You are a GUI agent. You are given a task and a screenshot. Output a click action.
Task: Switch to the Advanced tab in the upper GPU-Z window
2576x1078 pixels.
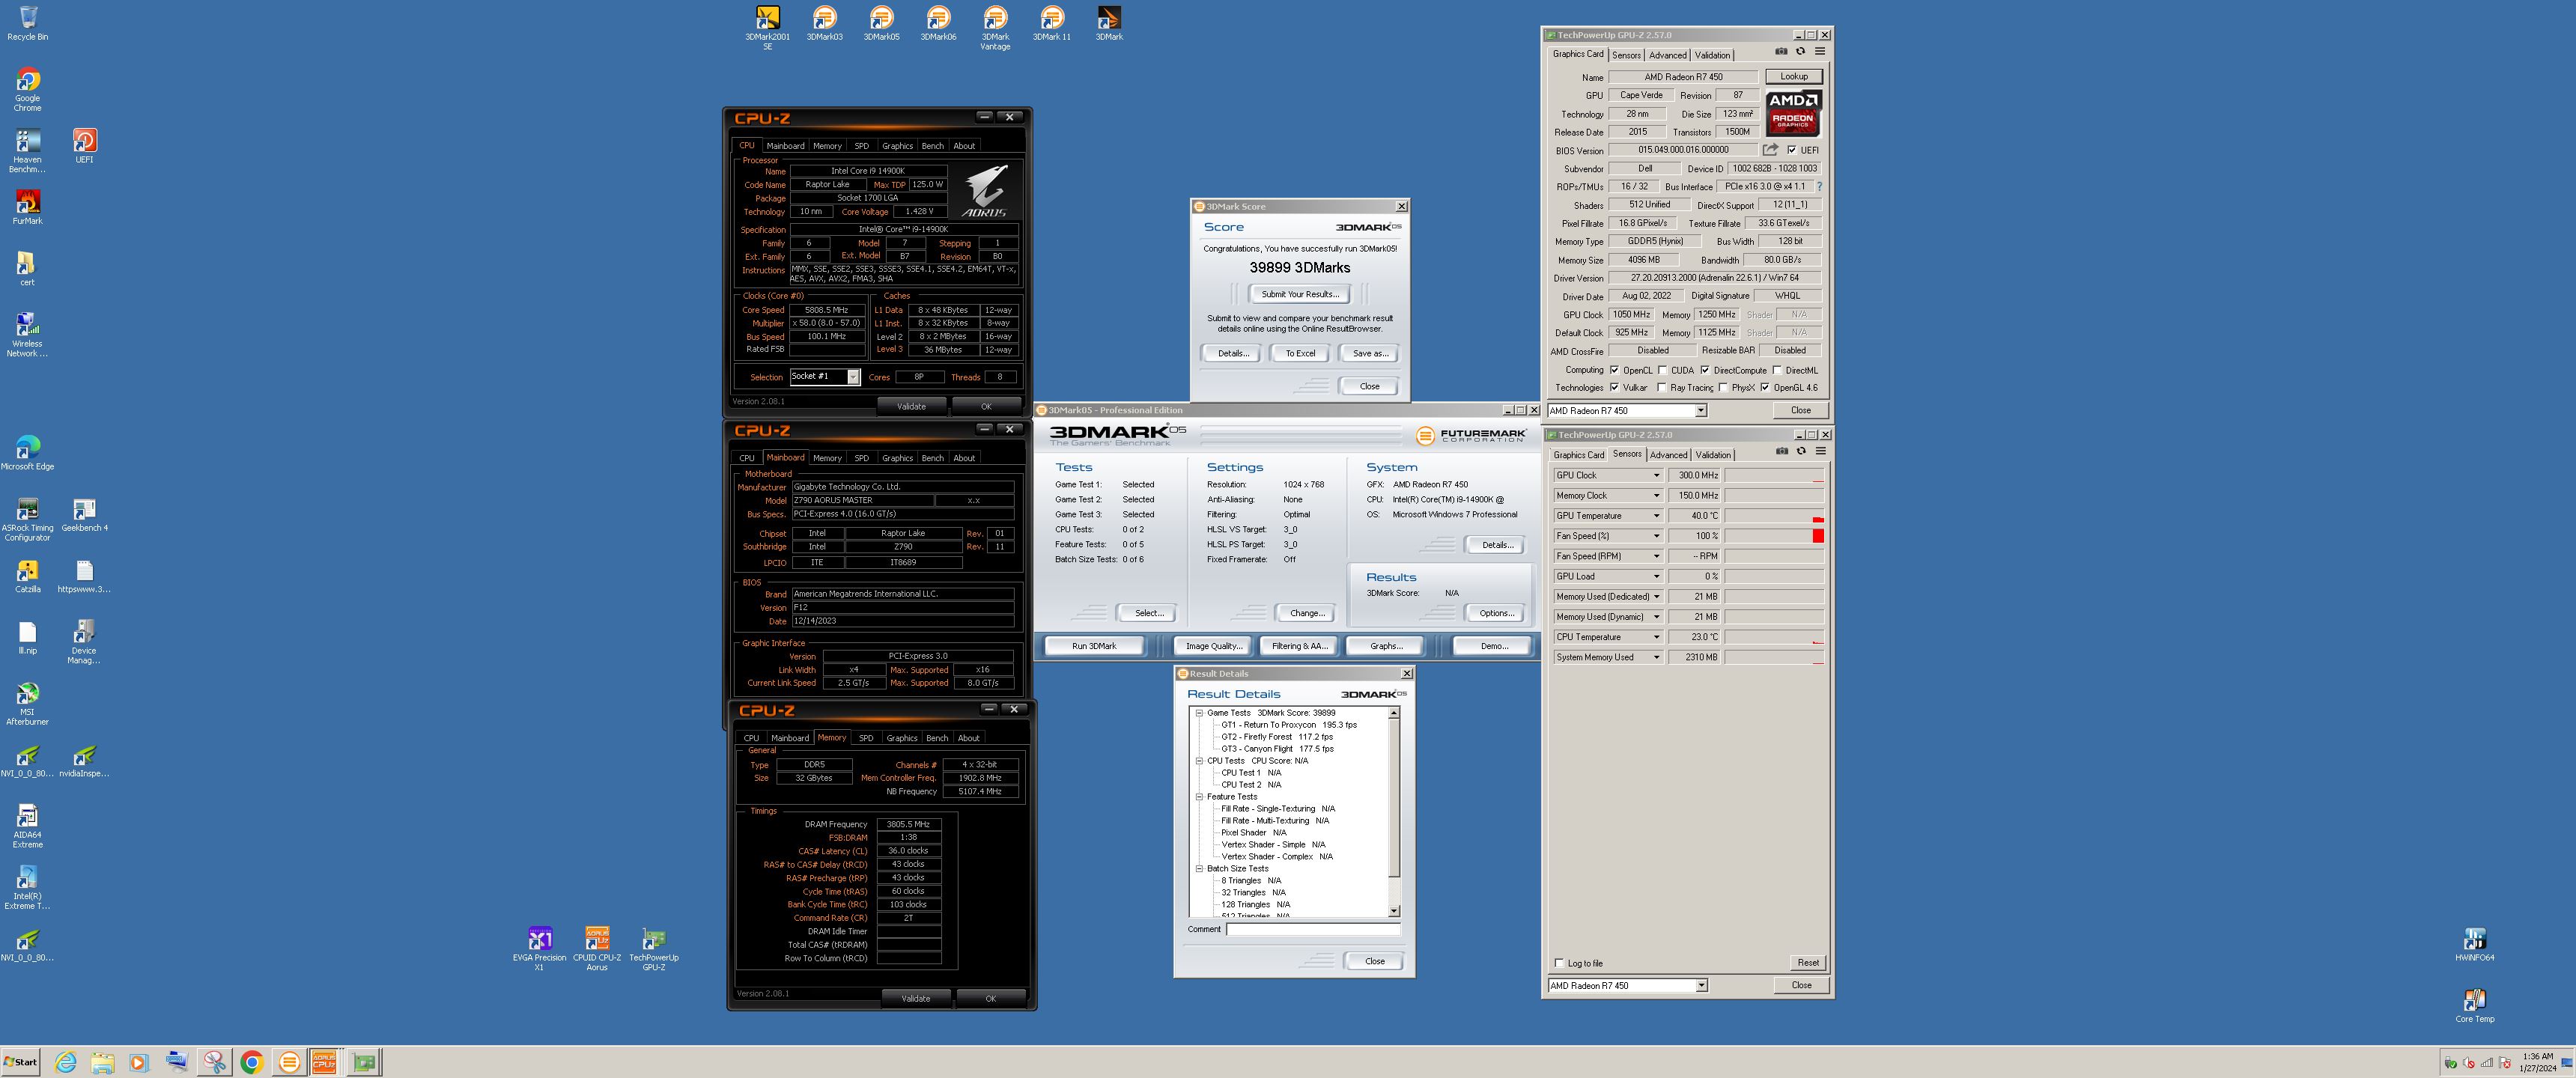(1667, 55)
